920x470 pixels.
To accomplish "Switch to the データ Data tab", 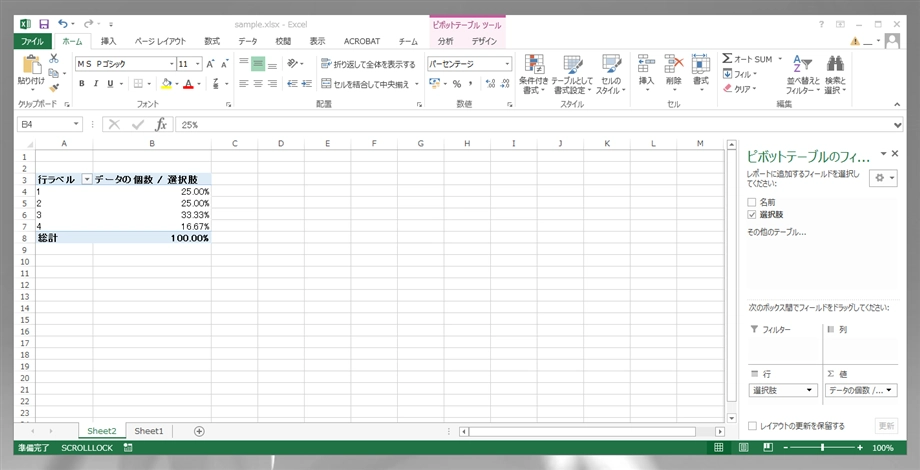I will pyautogui.click(x=248, y=42).
